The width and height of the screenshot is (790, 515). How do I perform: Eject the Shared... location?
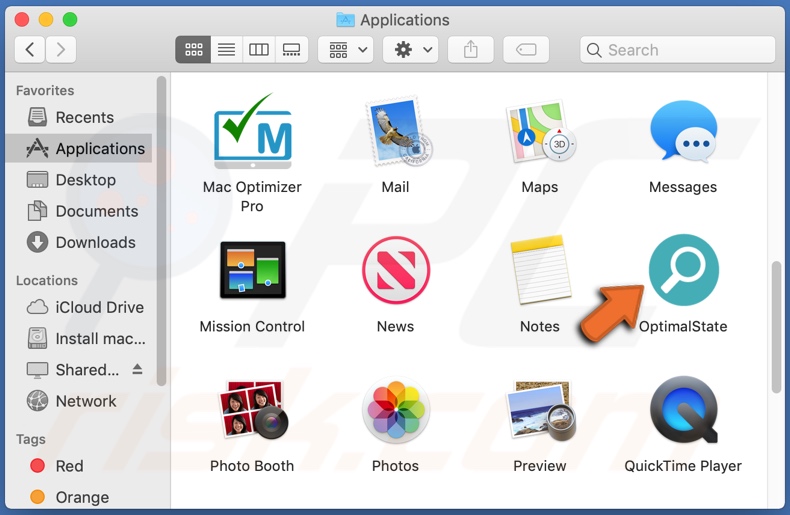[x=137, y=369]
